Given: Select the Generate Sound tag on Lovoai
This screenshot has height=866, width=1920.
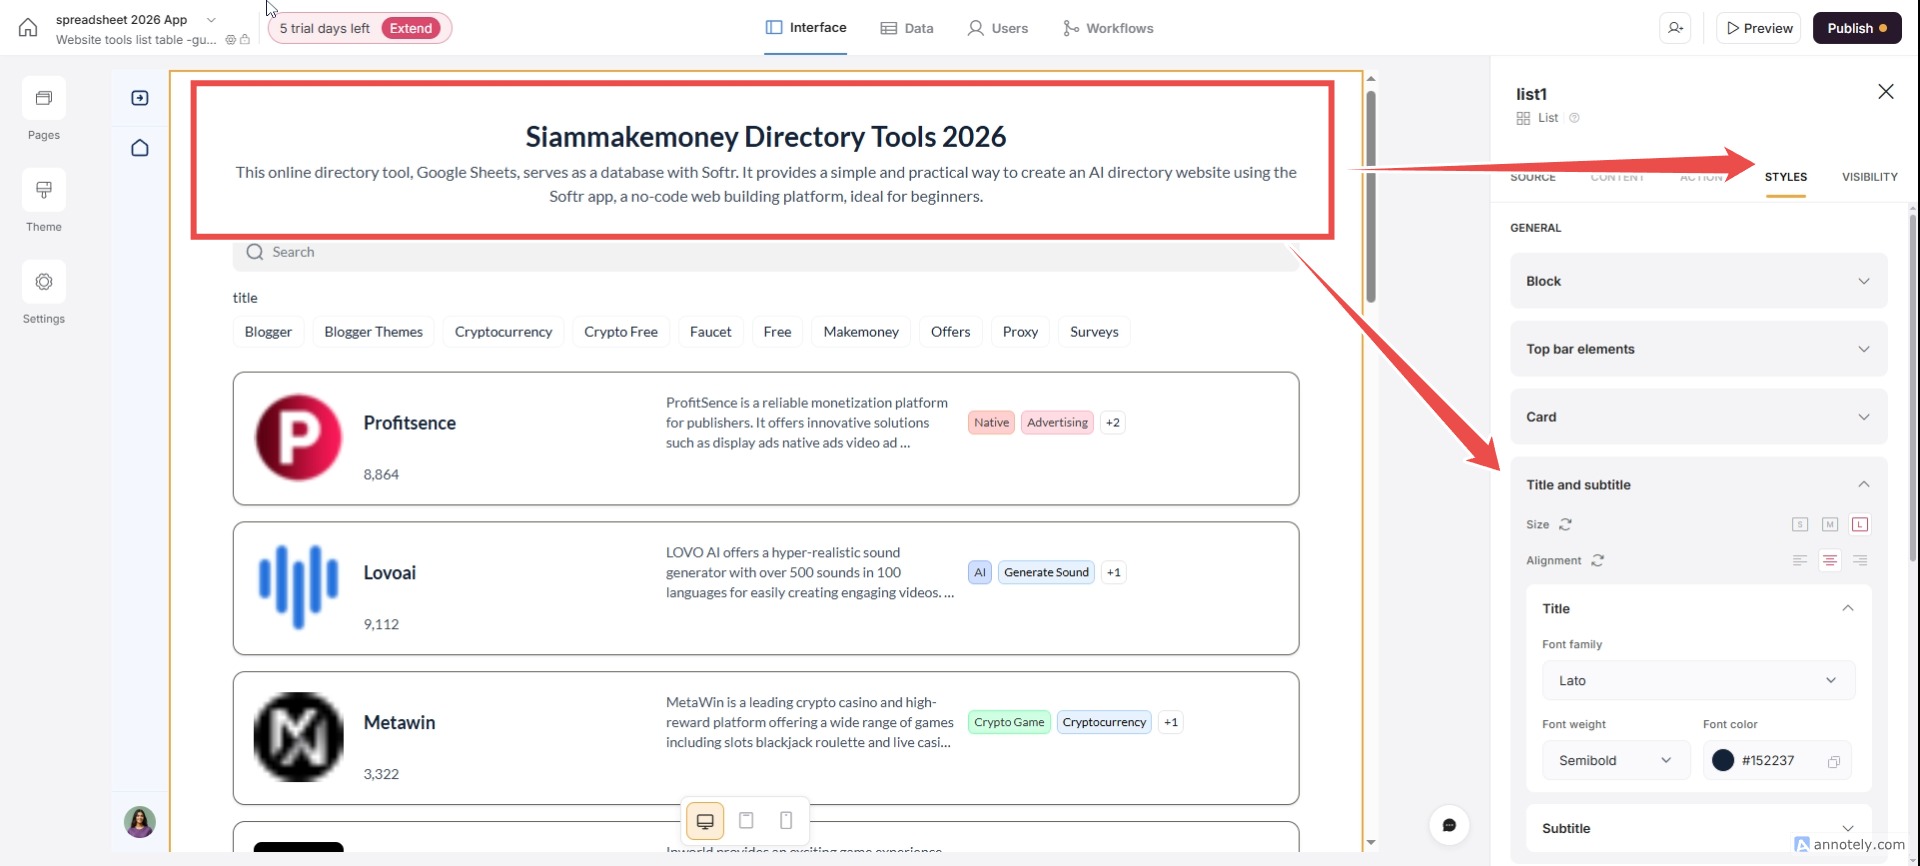Looking at the screenshot, I should pyautogui.click(x=1046, y=572).
